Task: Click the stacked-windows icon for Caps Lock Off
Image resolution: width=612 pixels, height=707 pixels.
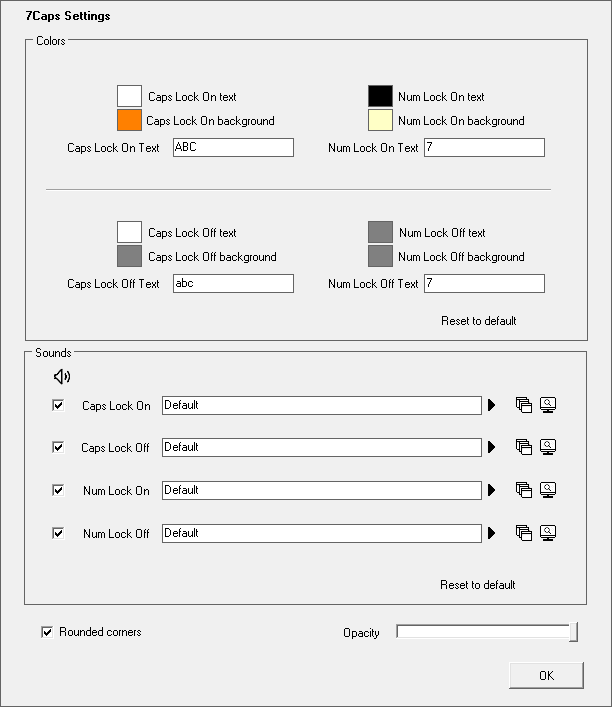Action: click(x=523, y=447)
